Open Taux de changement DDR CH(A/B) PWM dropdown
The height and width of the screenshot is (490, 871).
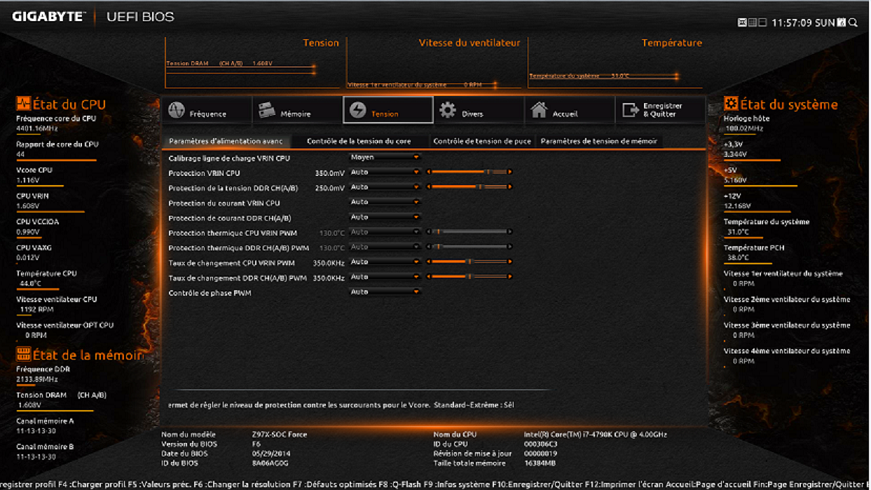[x=384, y=277]
